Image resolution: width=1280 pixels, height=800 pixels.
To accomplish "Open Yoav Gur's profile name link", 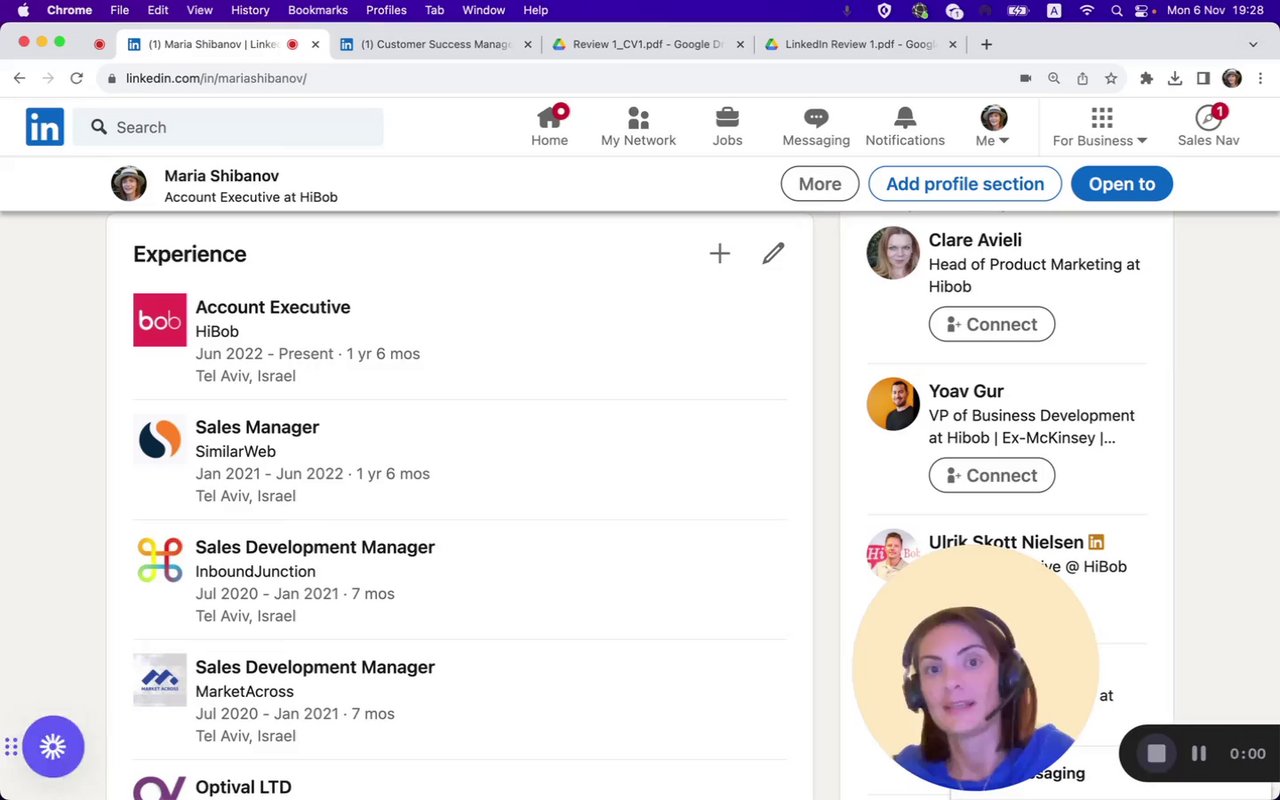I will pyautogui.click(x=966, y=391).
